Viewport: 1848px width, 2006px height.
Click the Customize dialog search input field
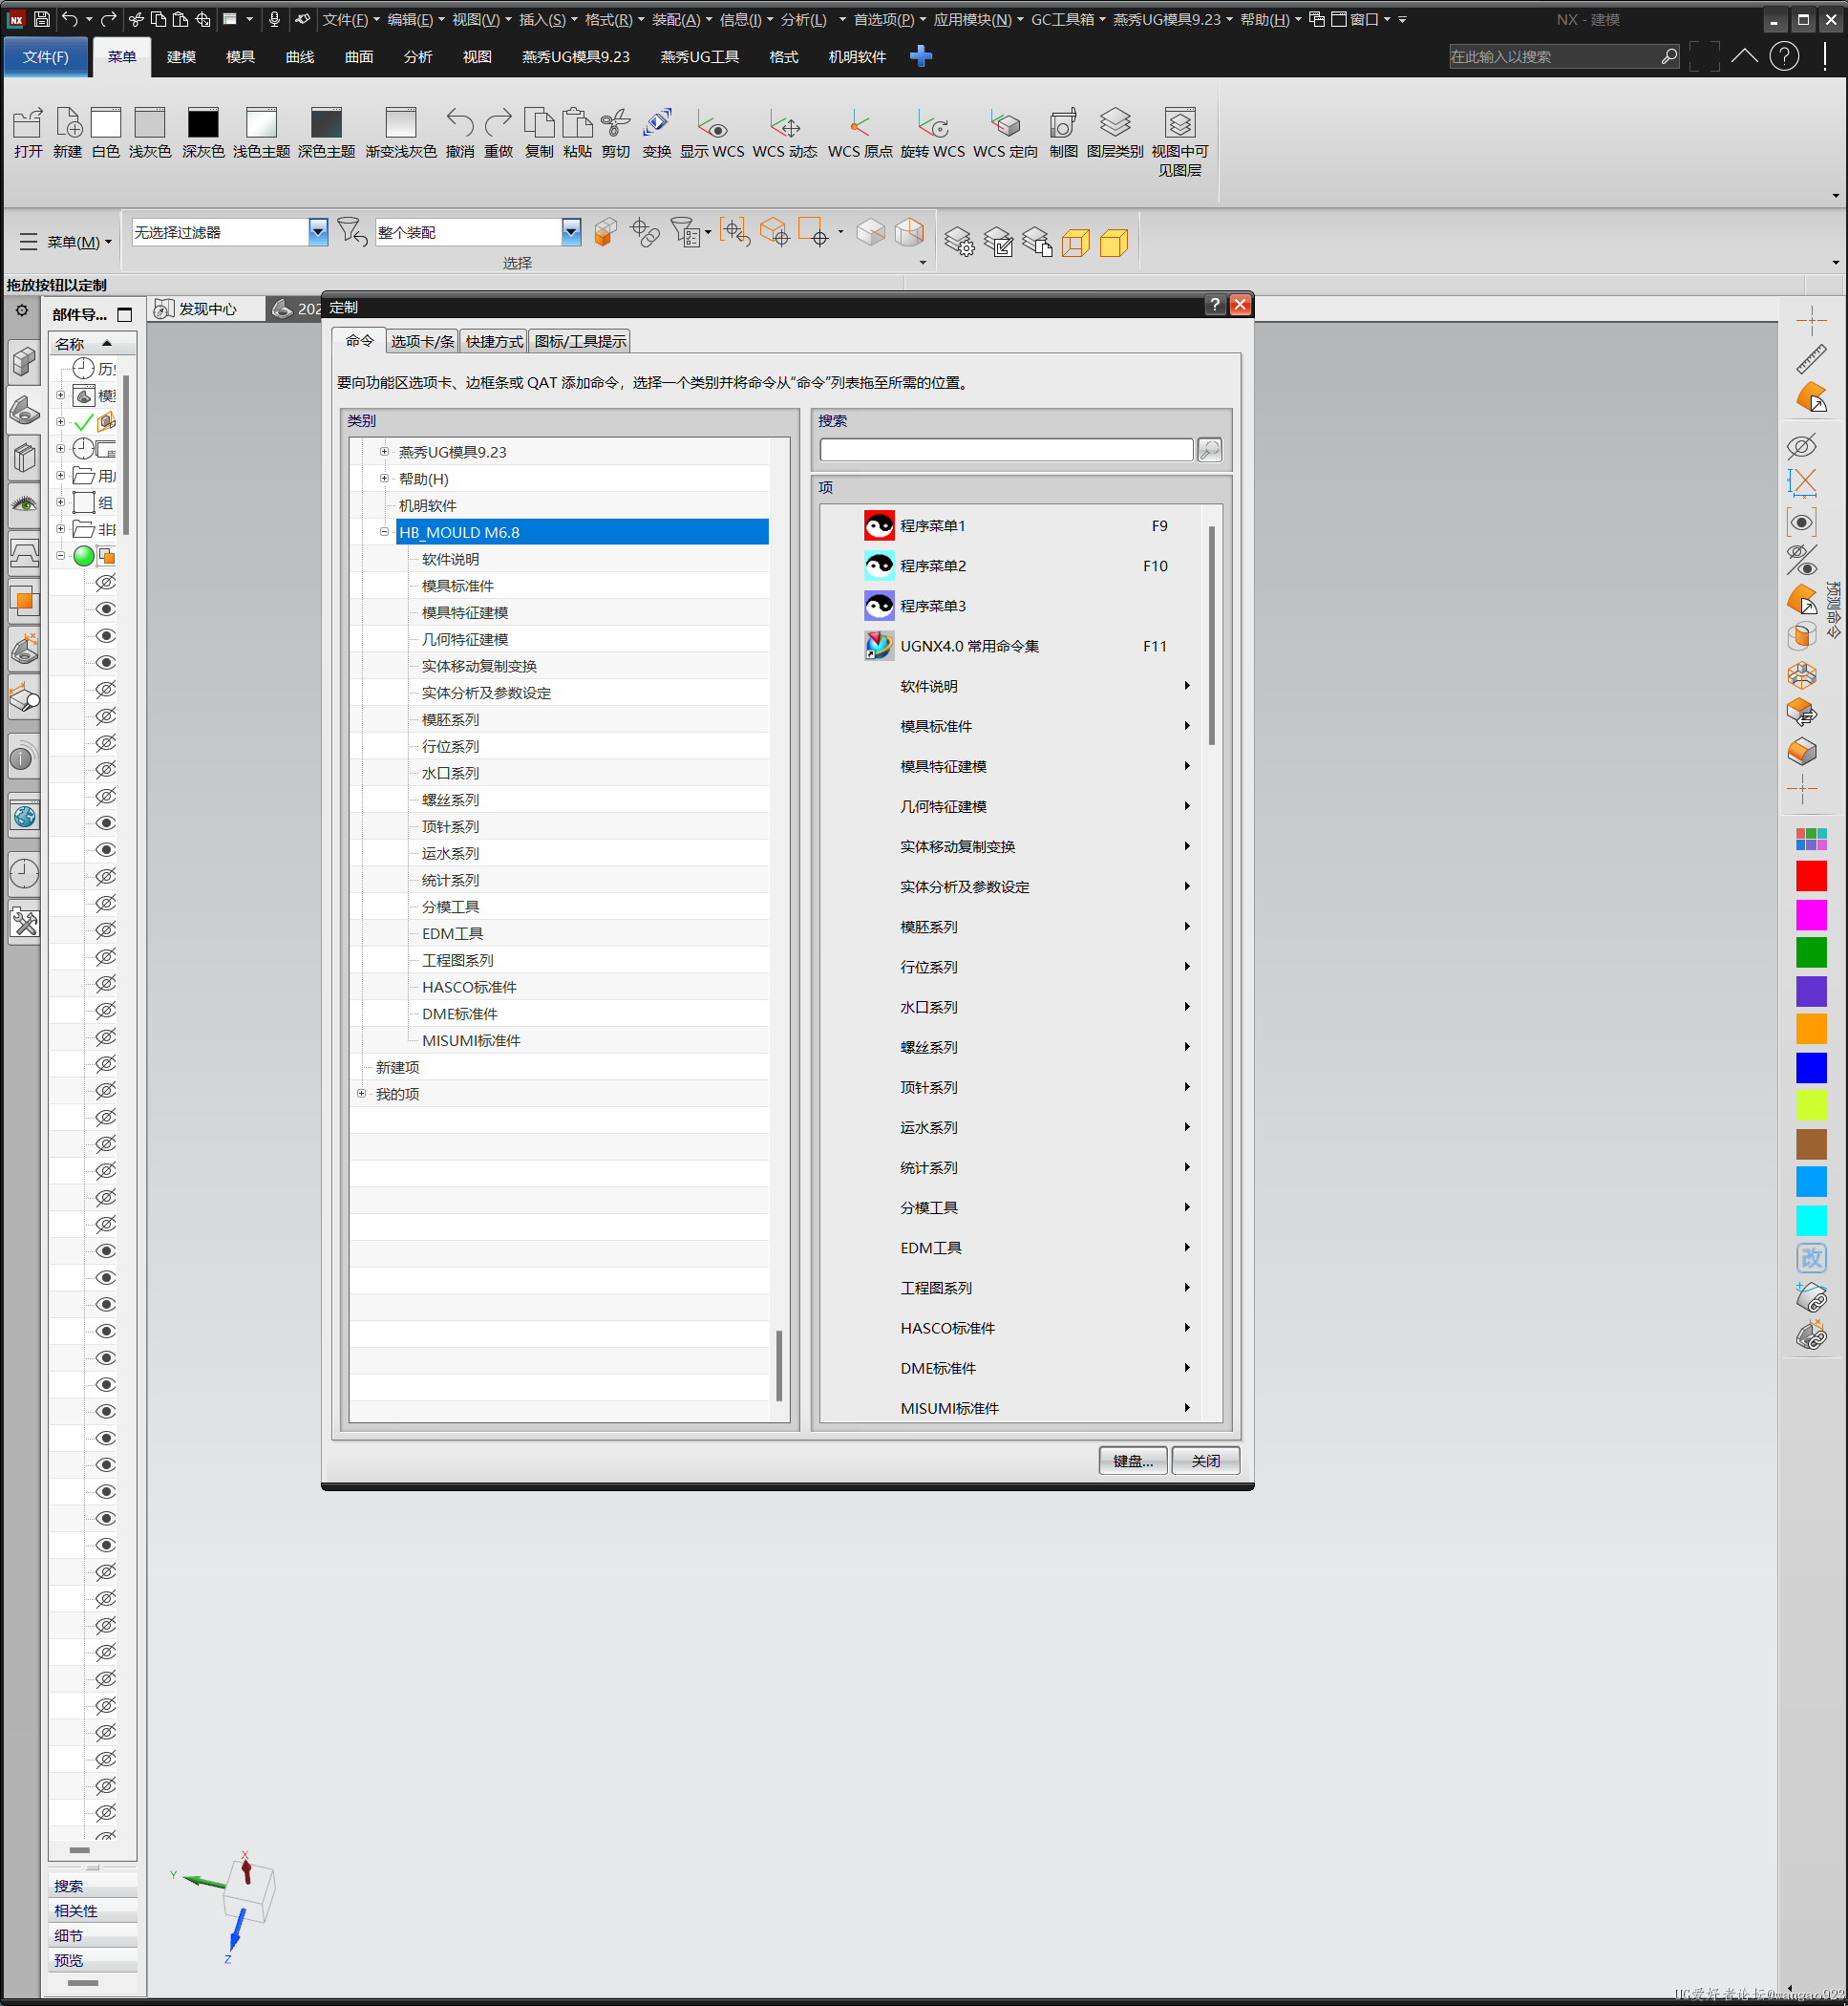1006,450
